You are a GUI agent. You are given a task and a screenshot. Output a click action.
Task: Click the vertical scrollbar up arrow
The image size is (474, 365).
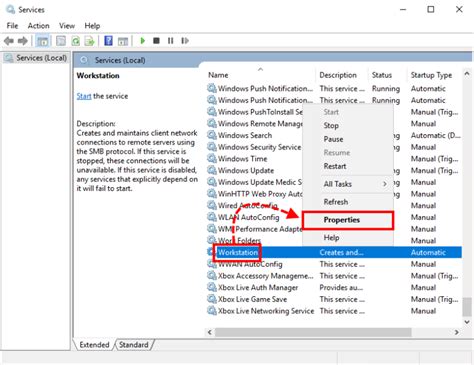click(x=467, y=74)
